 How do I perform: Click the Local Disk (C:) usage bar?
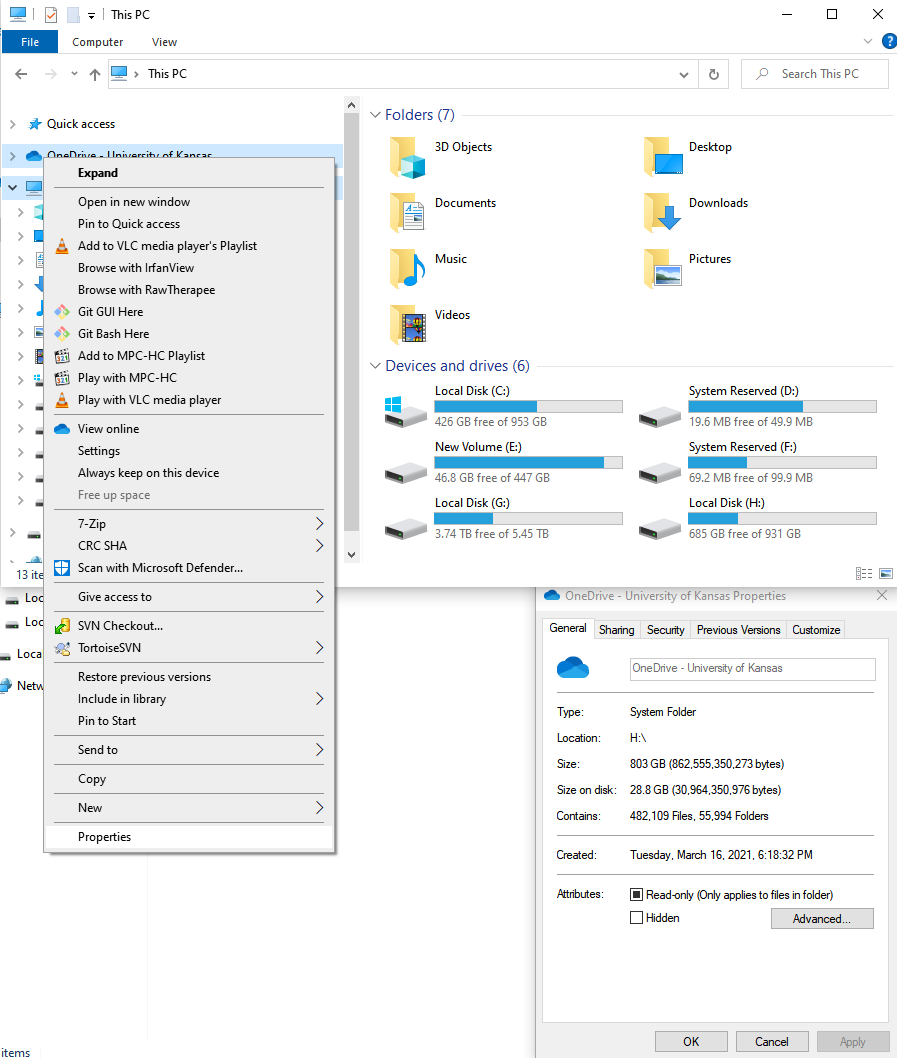point(528,406)
